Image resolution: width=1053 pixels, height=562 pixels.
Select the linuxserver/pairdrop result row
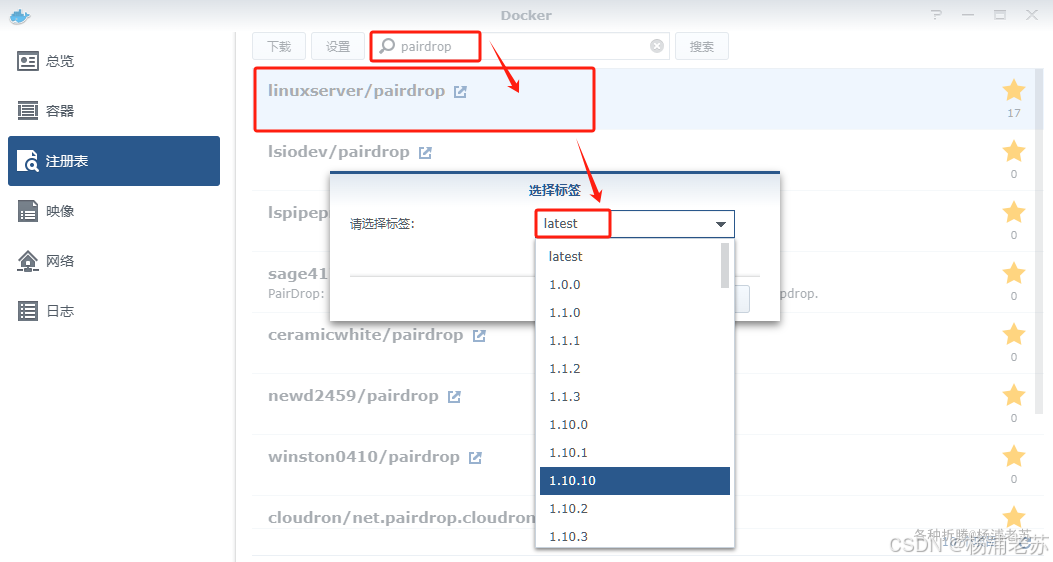point(643,99)
